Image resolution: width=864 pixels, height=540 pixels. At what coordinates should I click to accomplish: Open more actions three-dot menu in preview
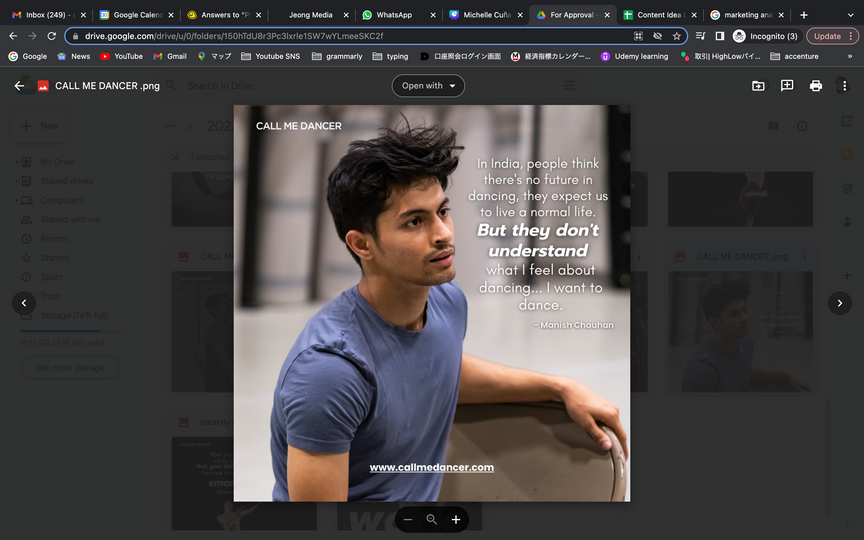[844, 86]
